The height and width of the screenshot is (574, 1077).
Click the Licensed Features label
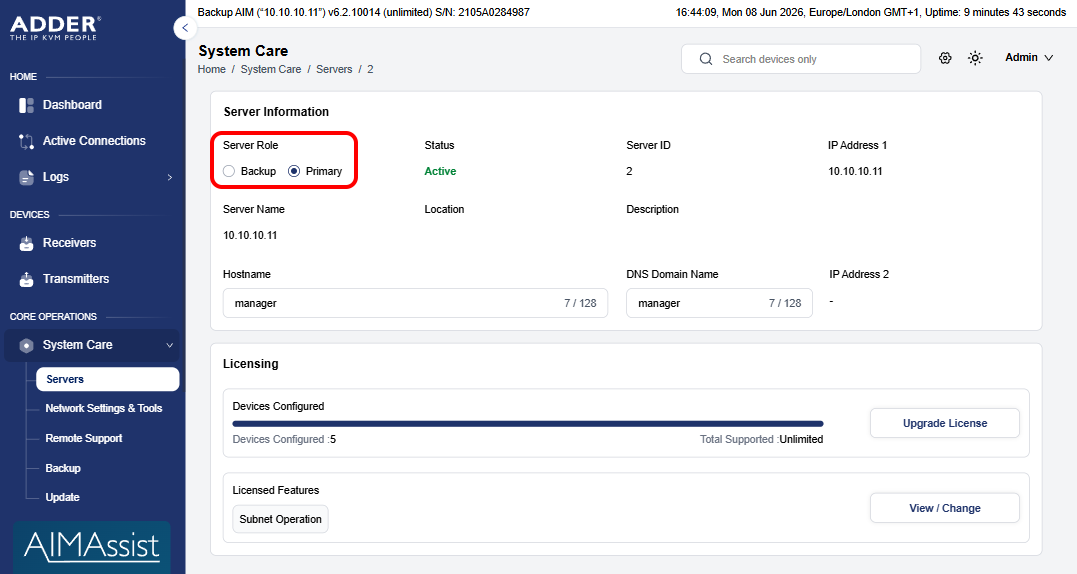(275, 490)
